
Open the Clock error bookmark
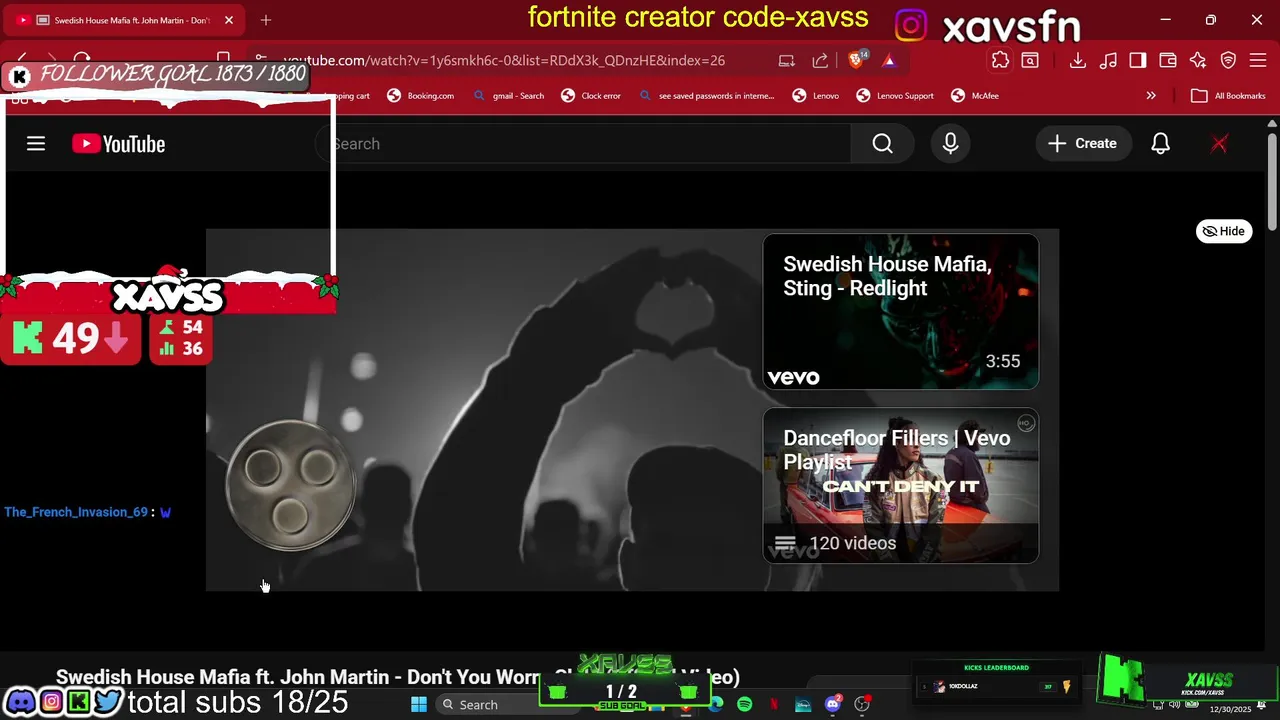[591, 96]
